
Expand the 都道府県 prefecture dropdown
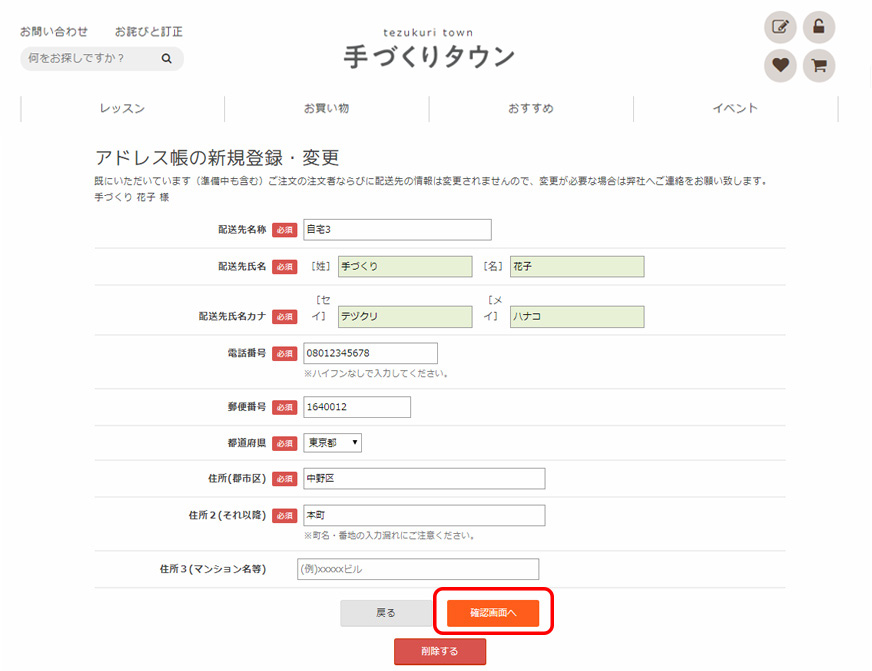(x=332, y=442)
